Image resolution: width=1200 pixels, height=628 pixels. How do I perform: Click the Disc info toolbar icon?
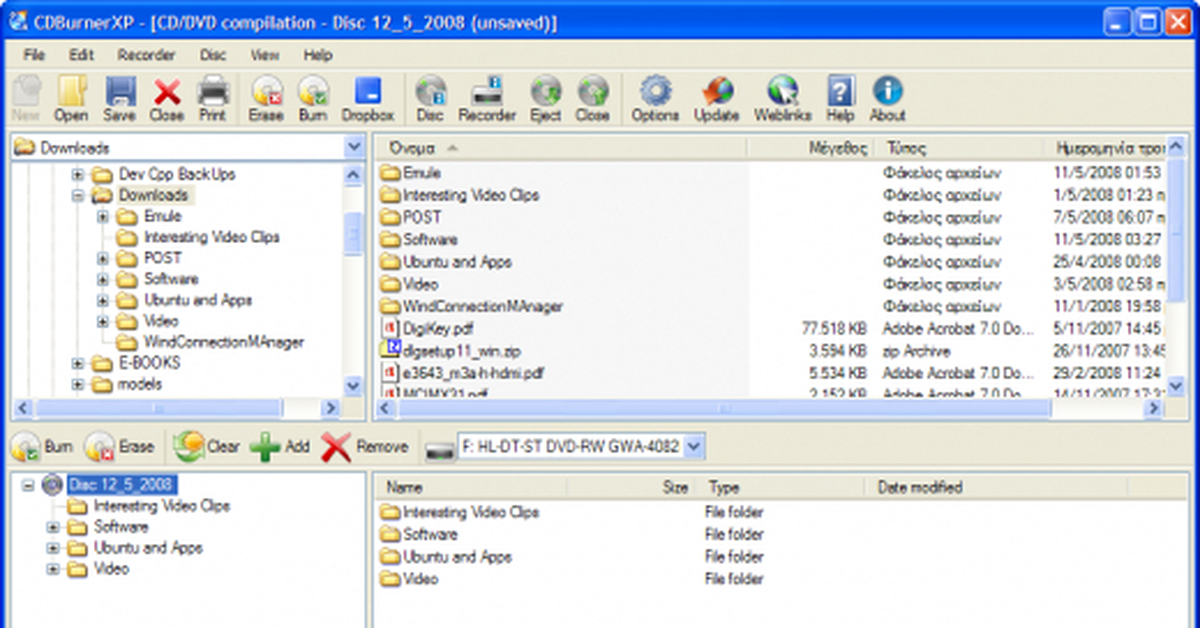pyautogui.click(x=430, y=99)
